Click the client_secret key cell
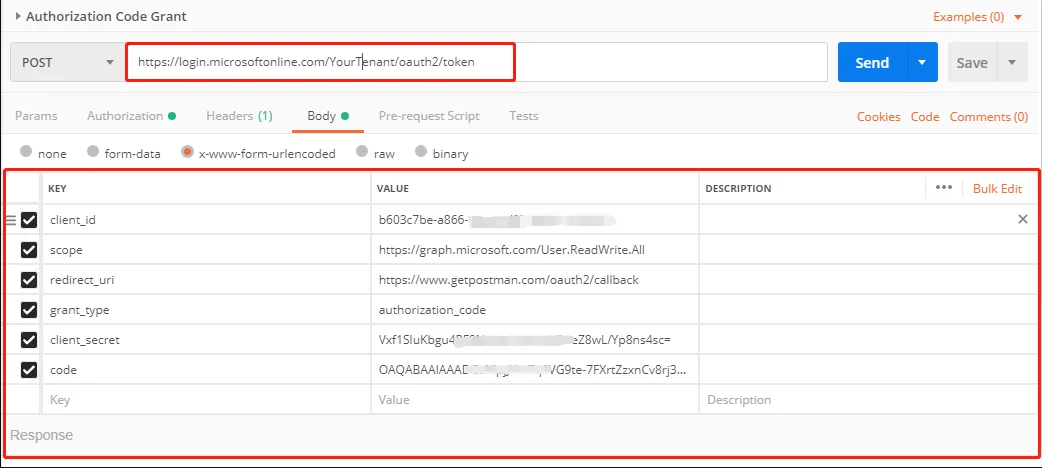 point(206,340)
